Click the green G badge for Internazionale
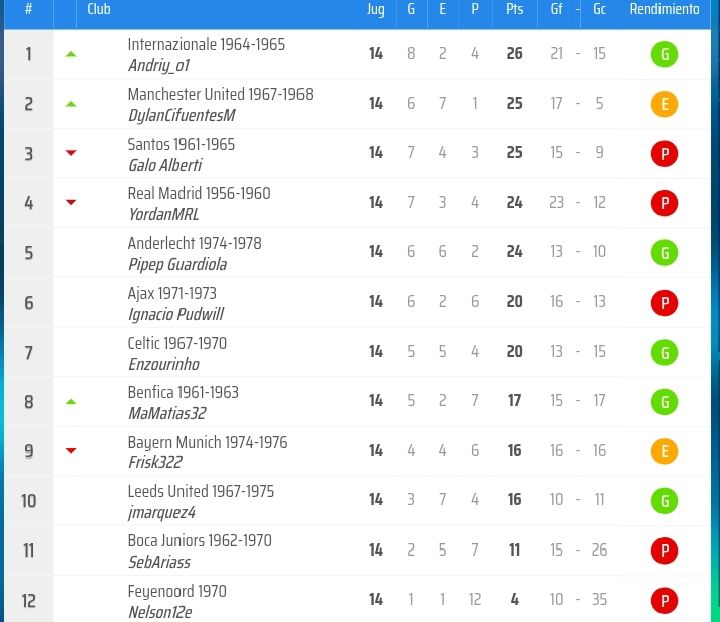Image resolution: width=720 pixels, height=622 pixels. point(664,54)
